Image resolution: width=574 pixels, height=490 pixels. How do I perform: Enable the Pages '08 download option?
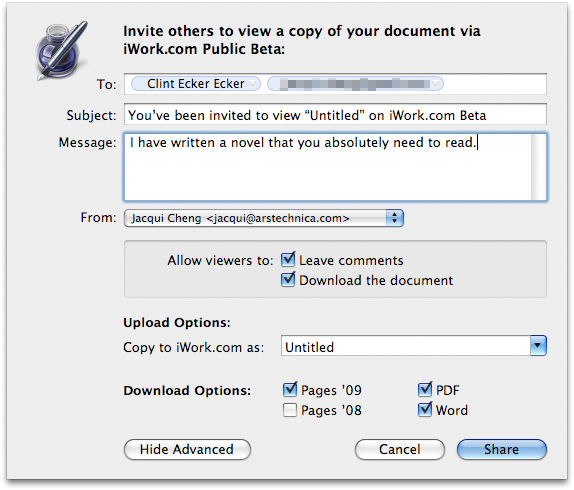click(290, 410)
